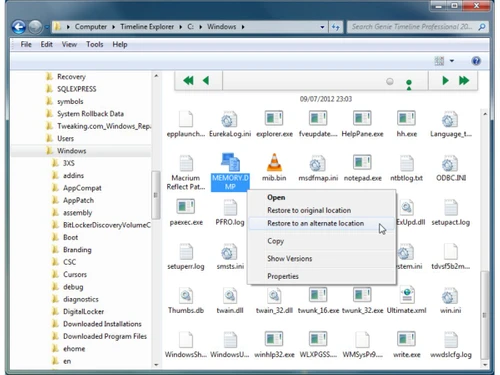
Task: Choose Properties in the context menu
Action: pos(283,276)
